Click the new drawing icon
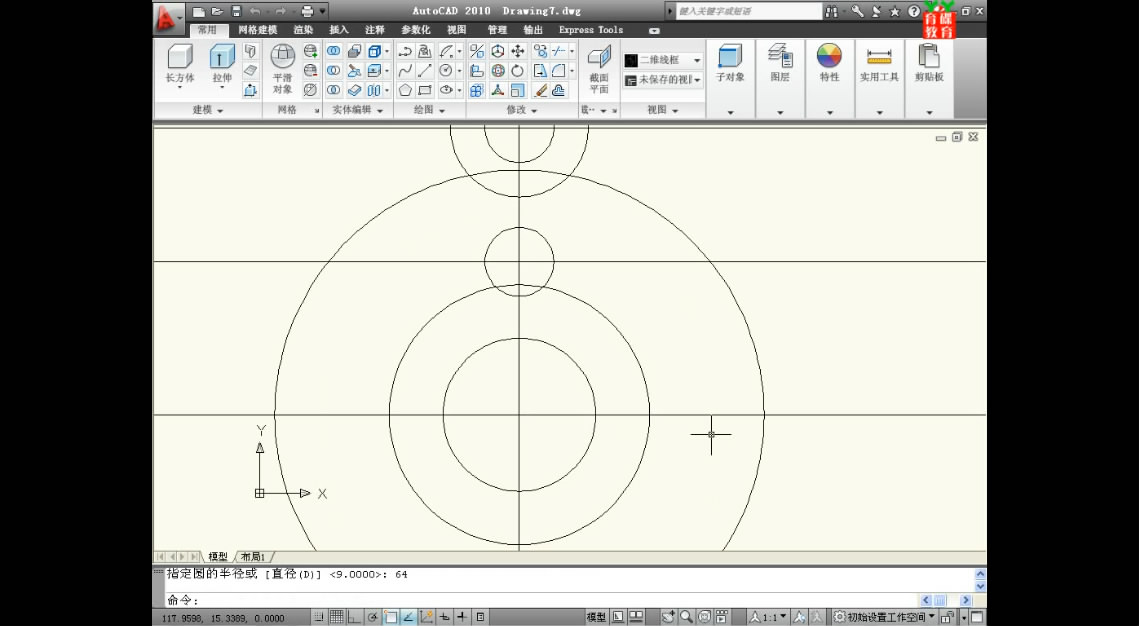1139x626 pixels. point(198,11)
